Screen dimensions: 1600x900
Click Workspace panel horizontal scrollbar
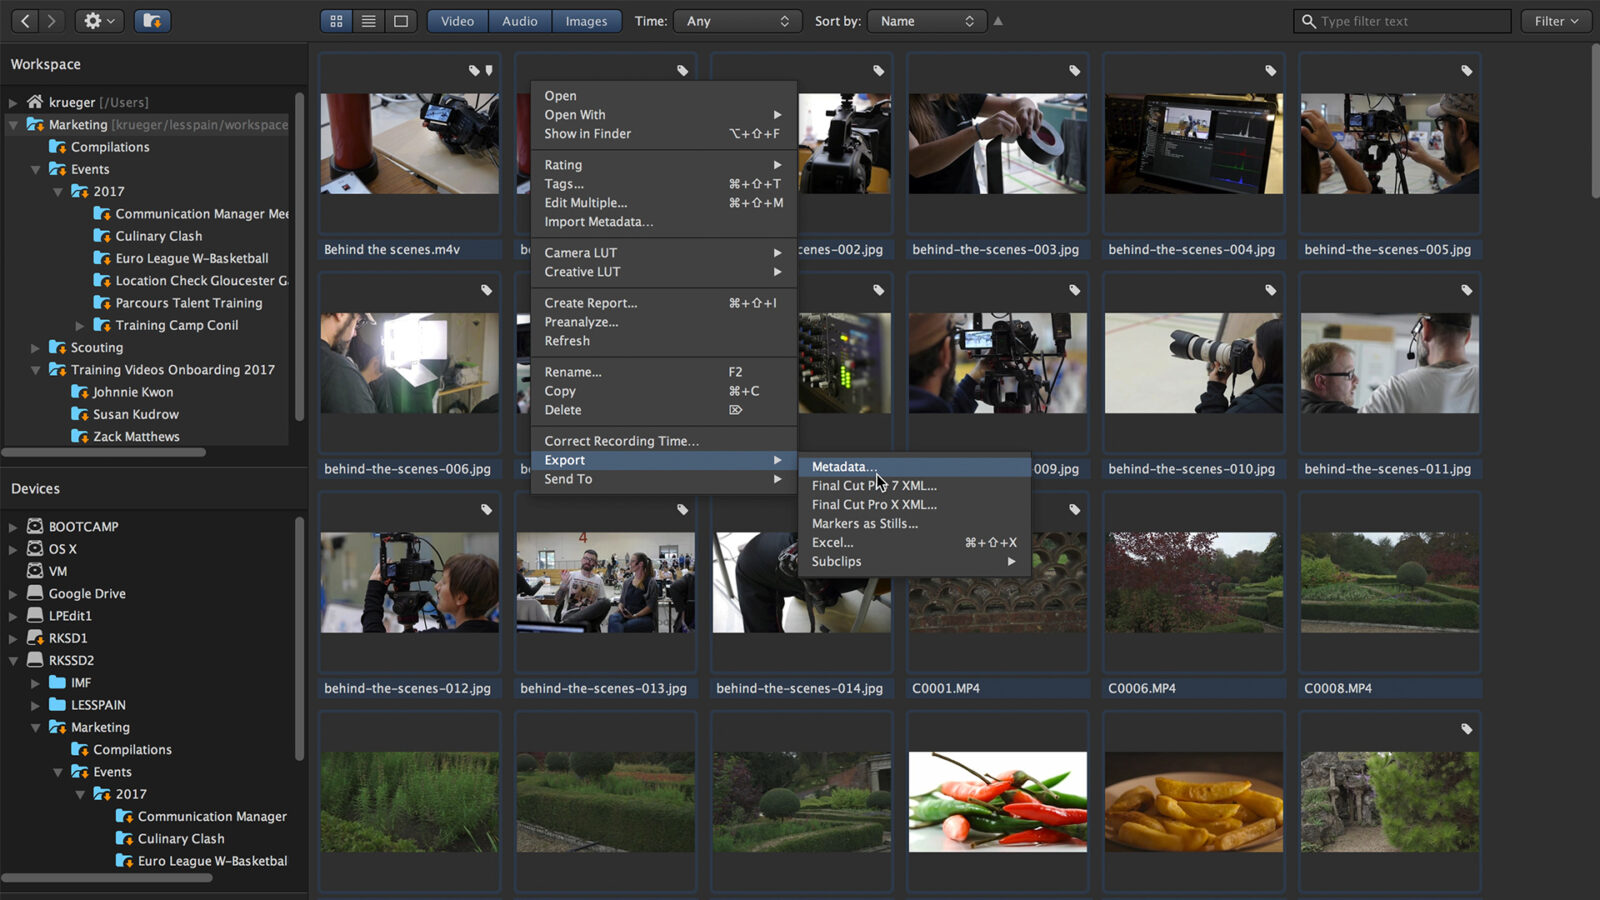(x=104, y=452)
